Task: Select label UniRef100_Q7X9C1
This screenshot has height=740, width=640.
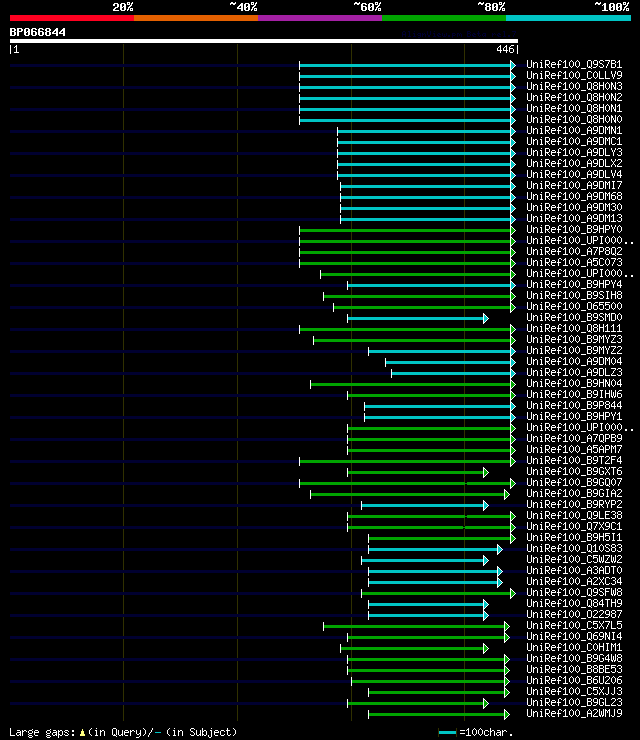Action: click(x=574, y=526)
